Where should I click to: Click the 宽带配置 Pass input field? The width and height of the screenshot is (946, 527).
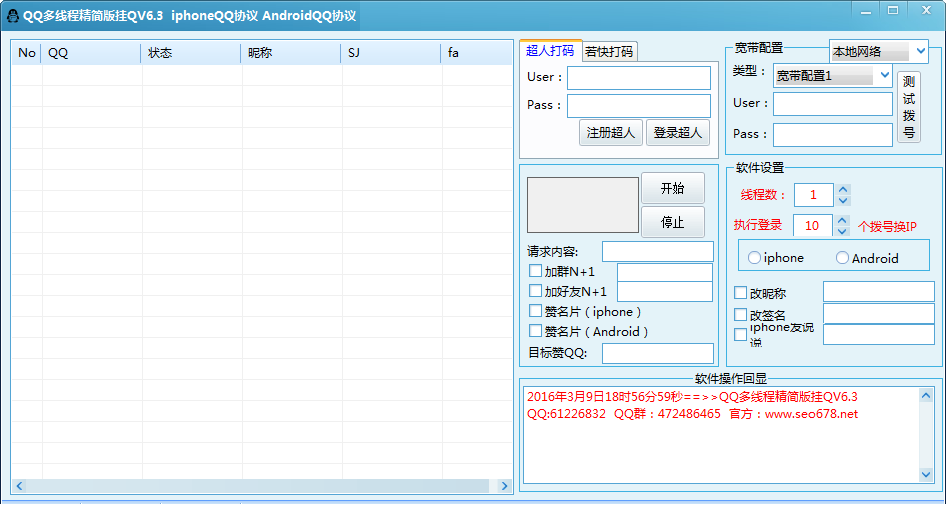tap(833, 134)
